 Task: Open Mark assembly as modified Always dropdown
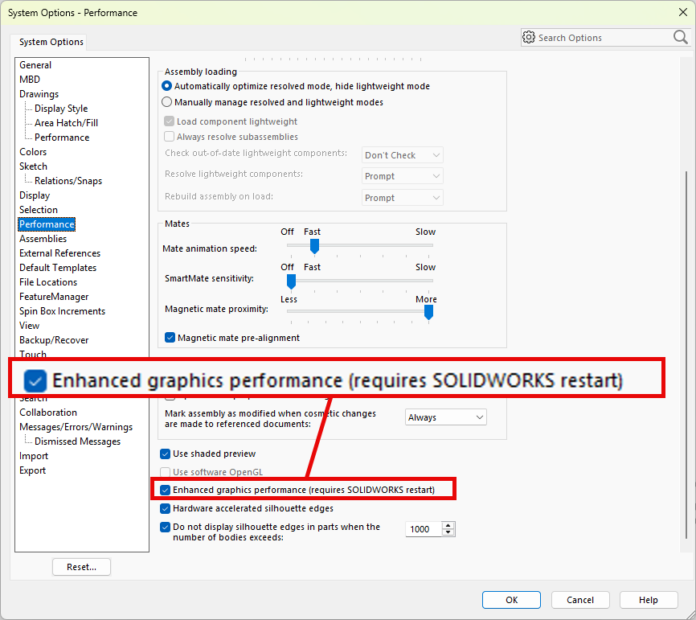point(446,417)
